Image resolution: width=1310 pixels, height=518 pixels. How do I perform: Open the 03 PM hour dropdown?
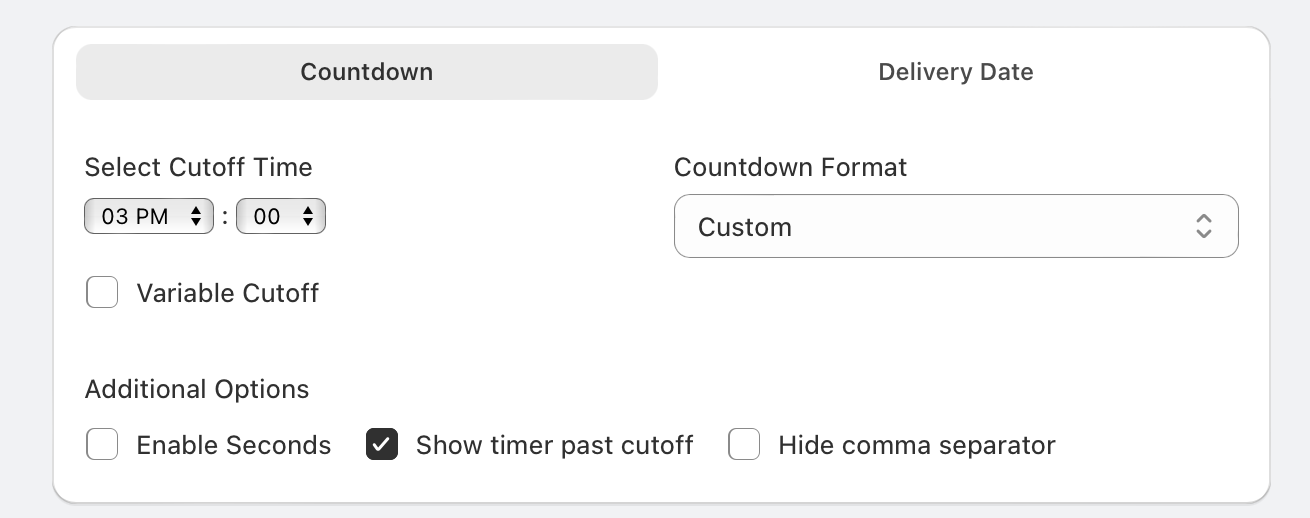pos(149,216)
